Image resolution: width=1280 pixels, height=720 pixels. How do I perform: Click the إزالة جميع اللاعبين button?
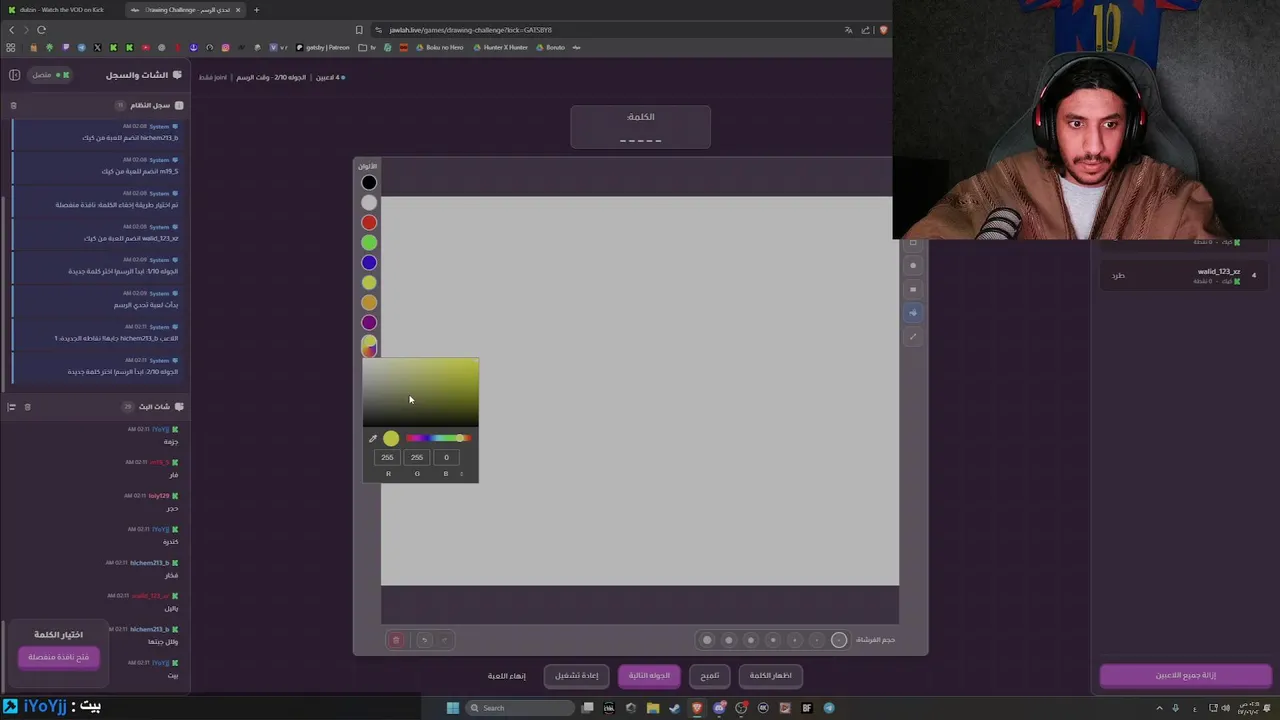(x=1186, y=675)
